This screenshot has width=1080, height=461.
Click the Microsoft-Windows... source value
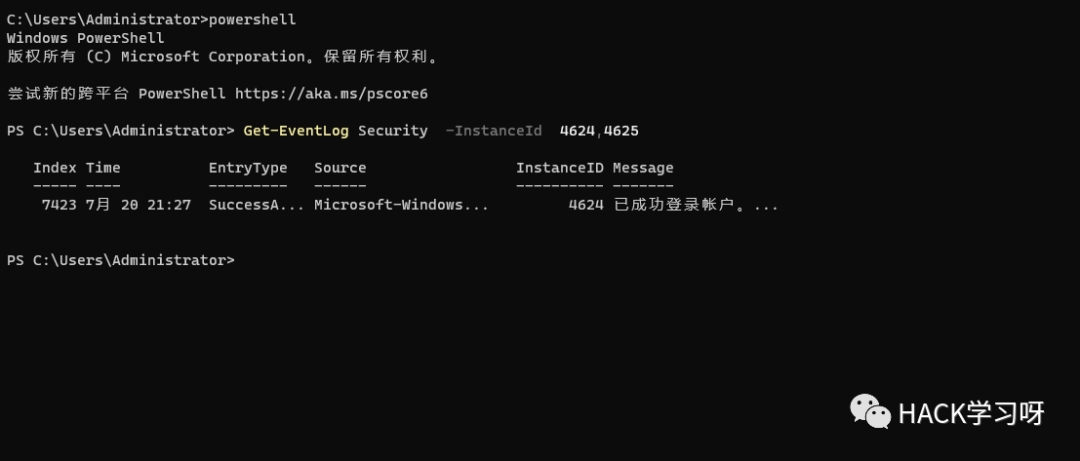(x=402, y=205)
